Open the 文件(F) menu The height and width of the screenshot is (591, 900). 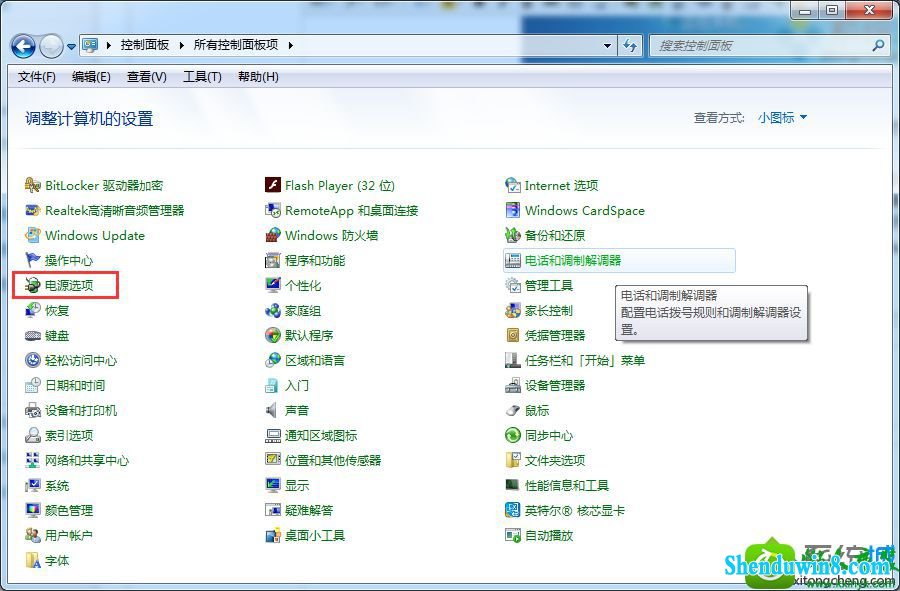(37, 77)
